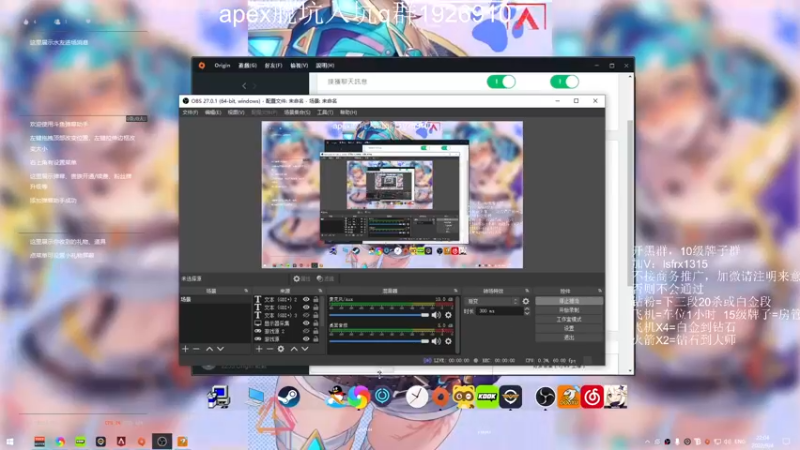This screenshot has height=450, width=800.
Task: Toggle visibility of 游戏源 2 source
Action: coord(306,331)
